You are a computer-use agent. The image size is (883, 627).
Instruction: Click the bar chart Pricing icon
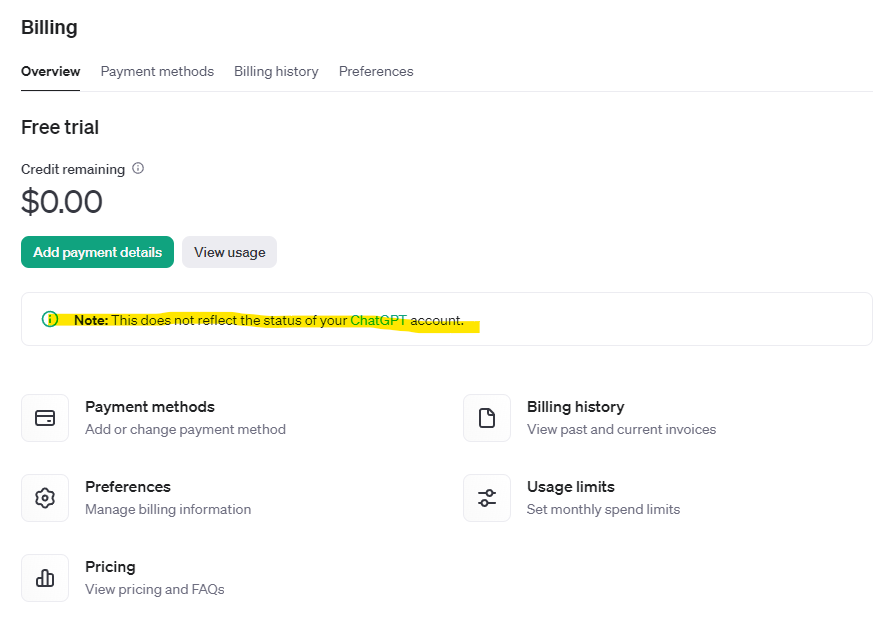(45, 578)
